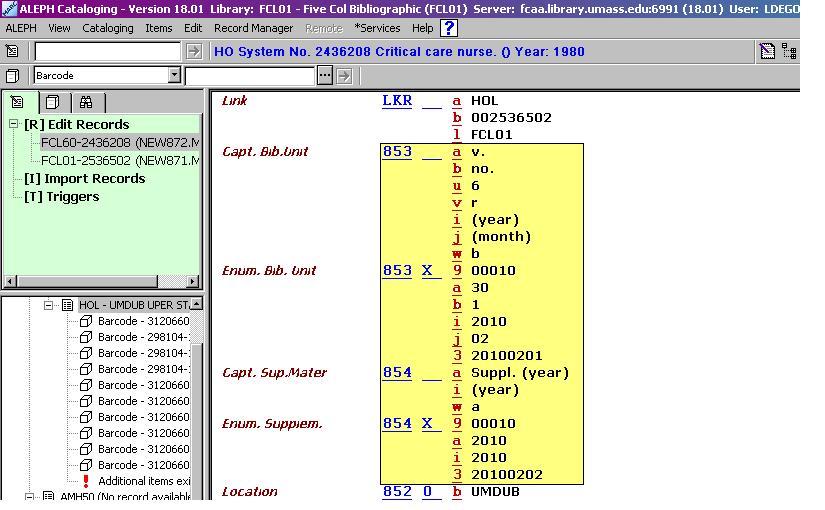Click the item bar cube icon
Viewport: 825px width, 510px height.
click(12, 76)
